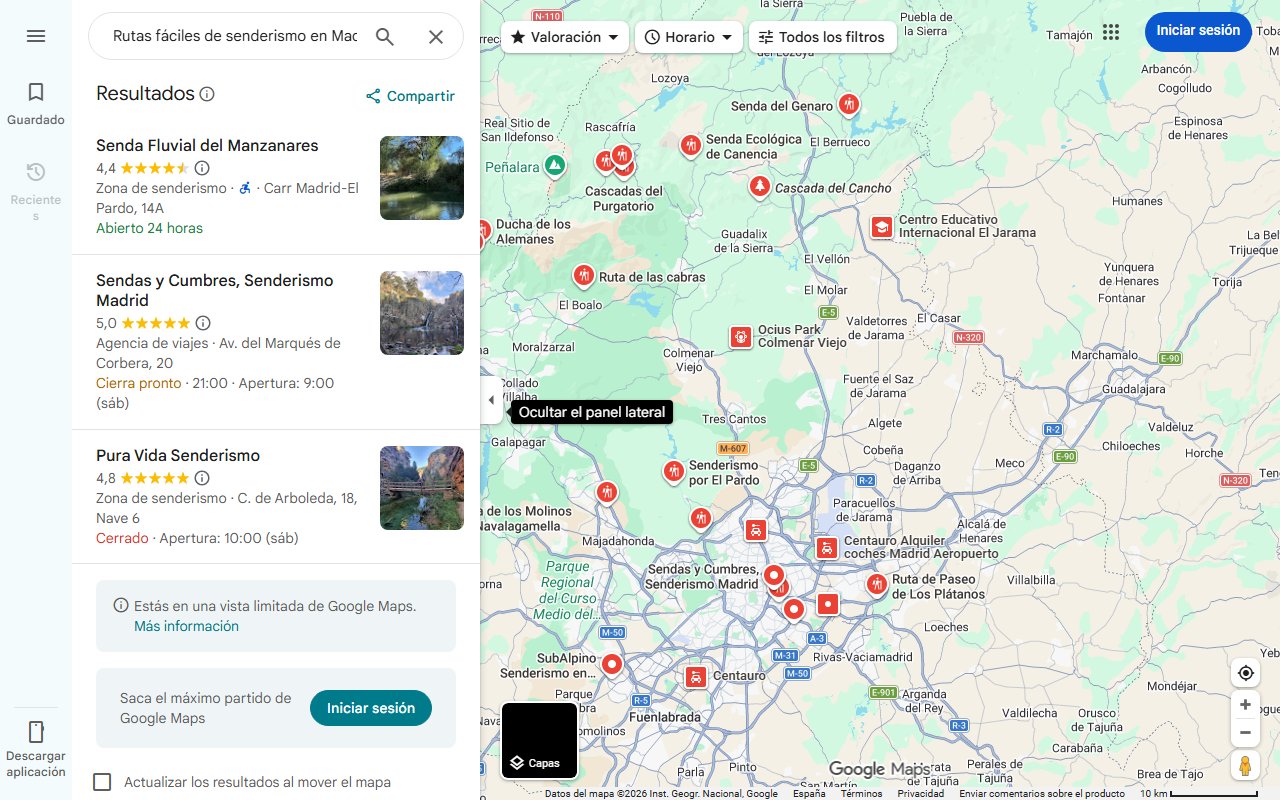The width and height of the screenshot is (1280, 800).
Task: Collapse the side panel with the arrow
Action: click(491, 399)
